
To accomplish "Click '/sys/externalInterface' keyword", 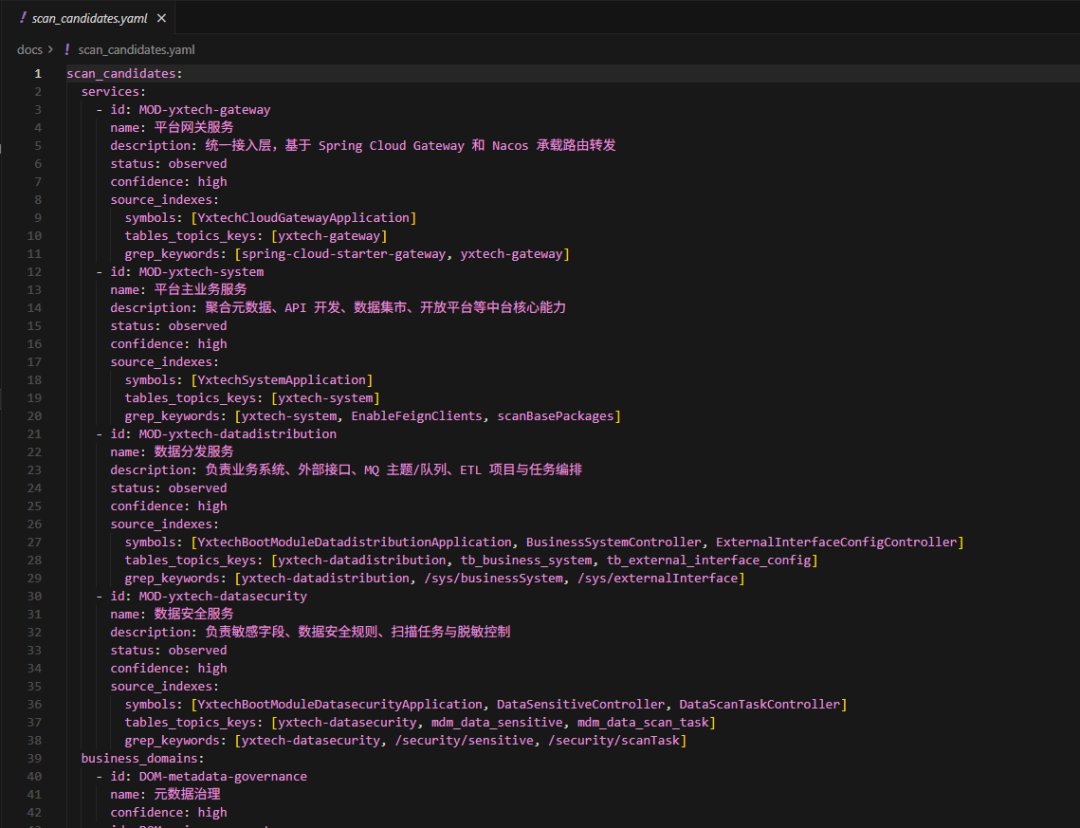I will click(658, 579).
